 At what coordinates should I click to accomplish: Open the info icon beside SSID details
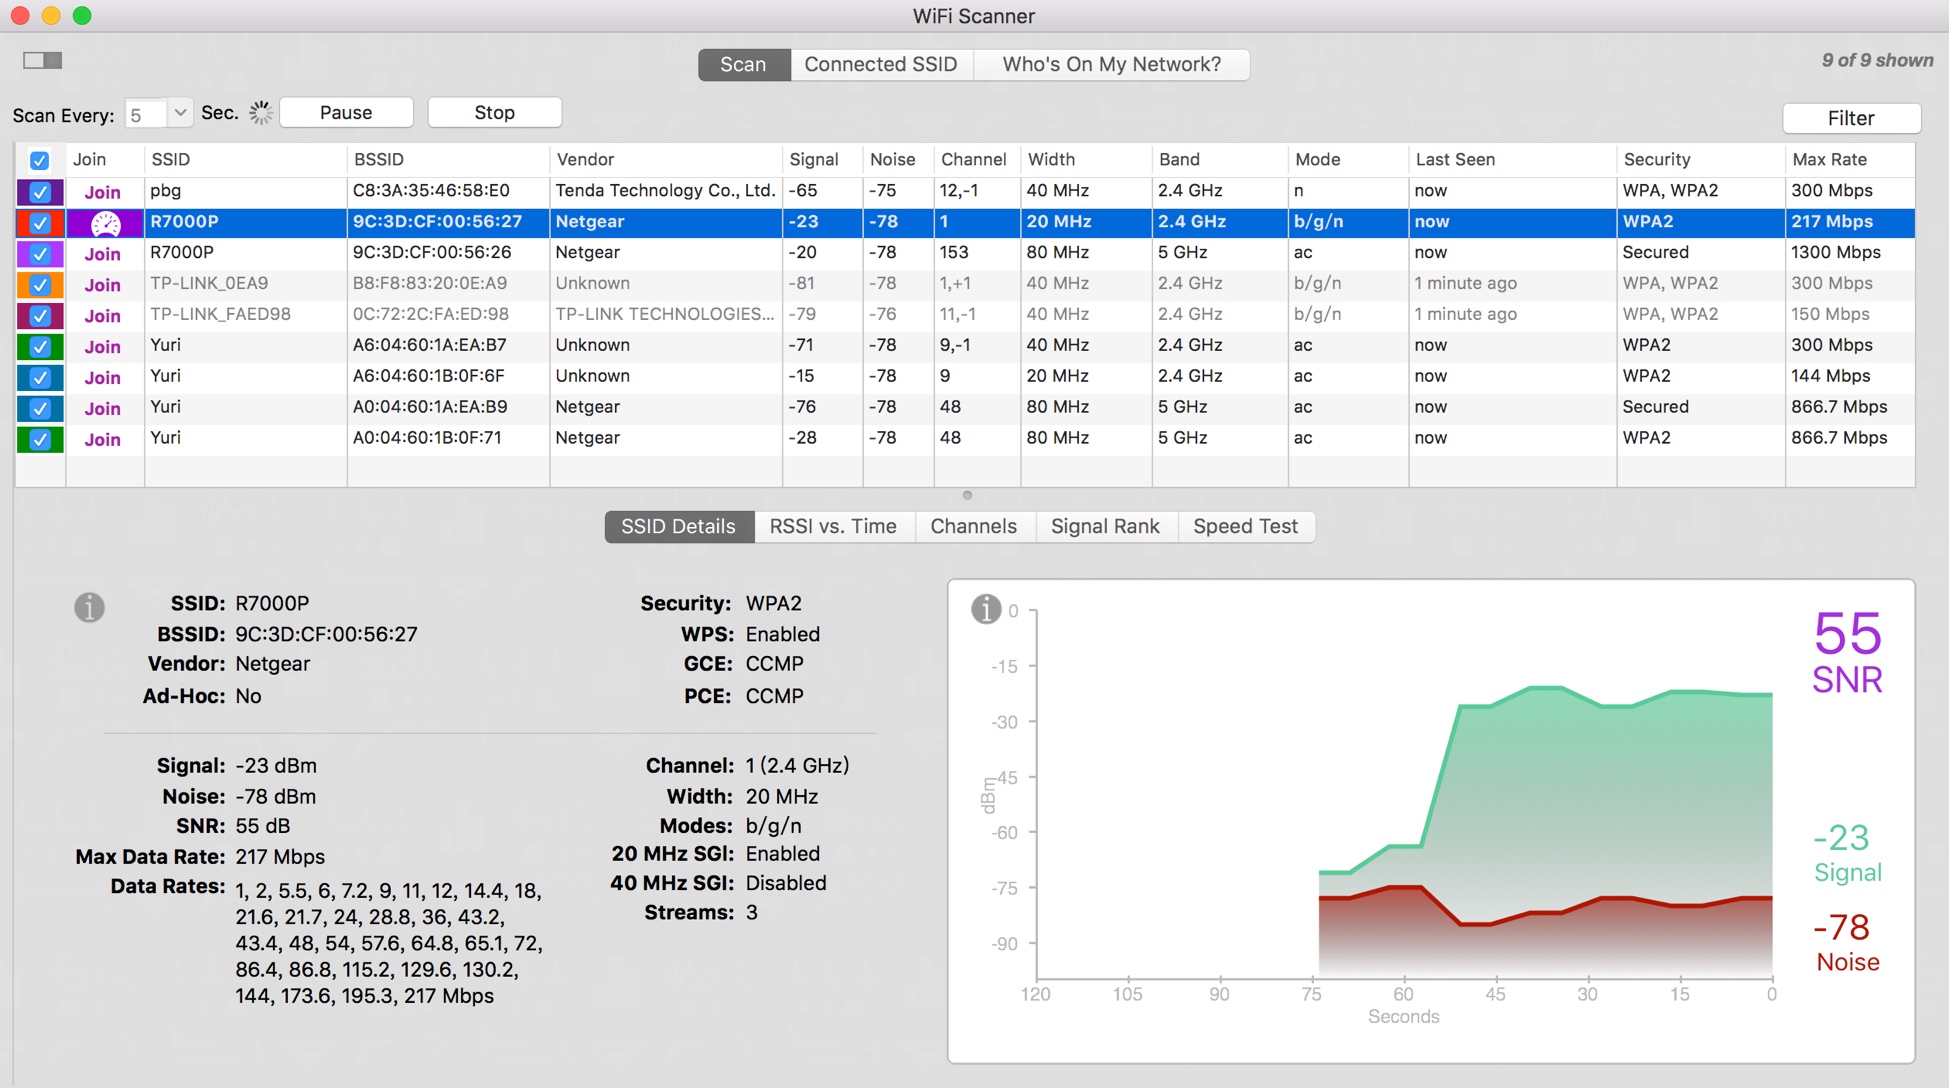89,607
